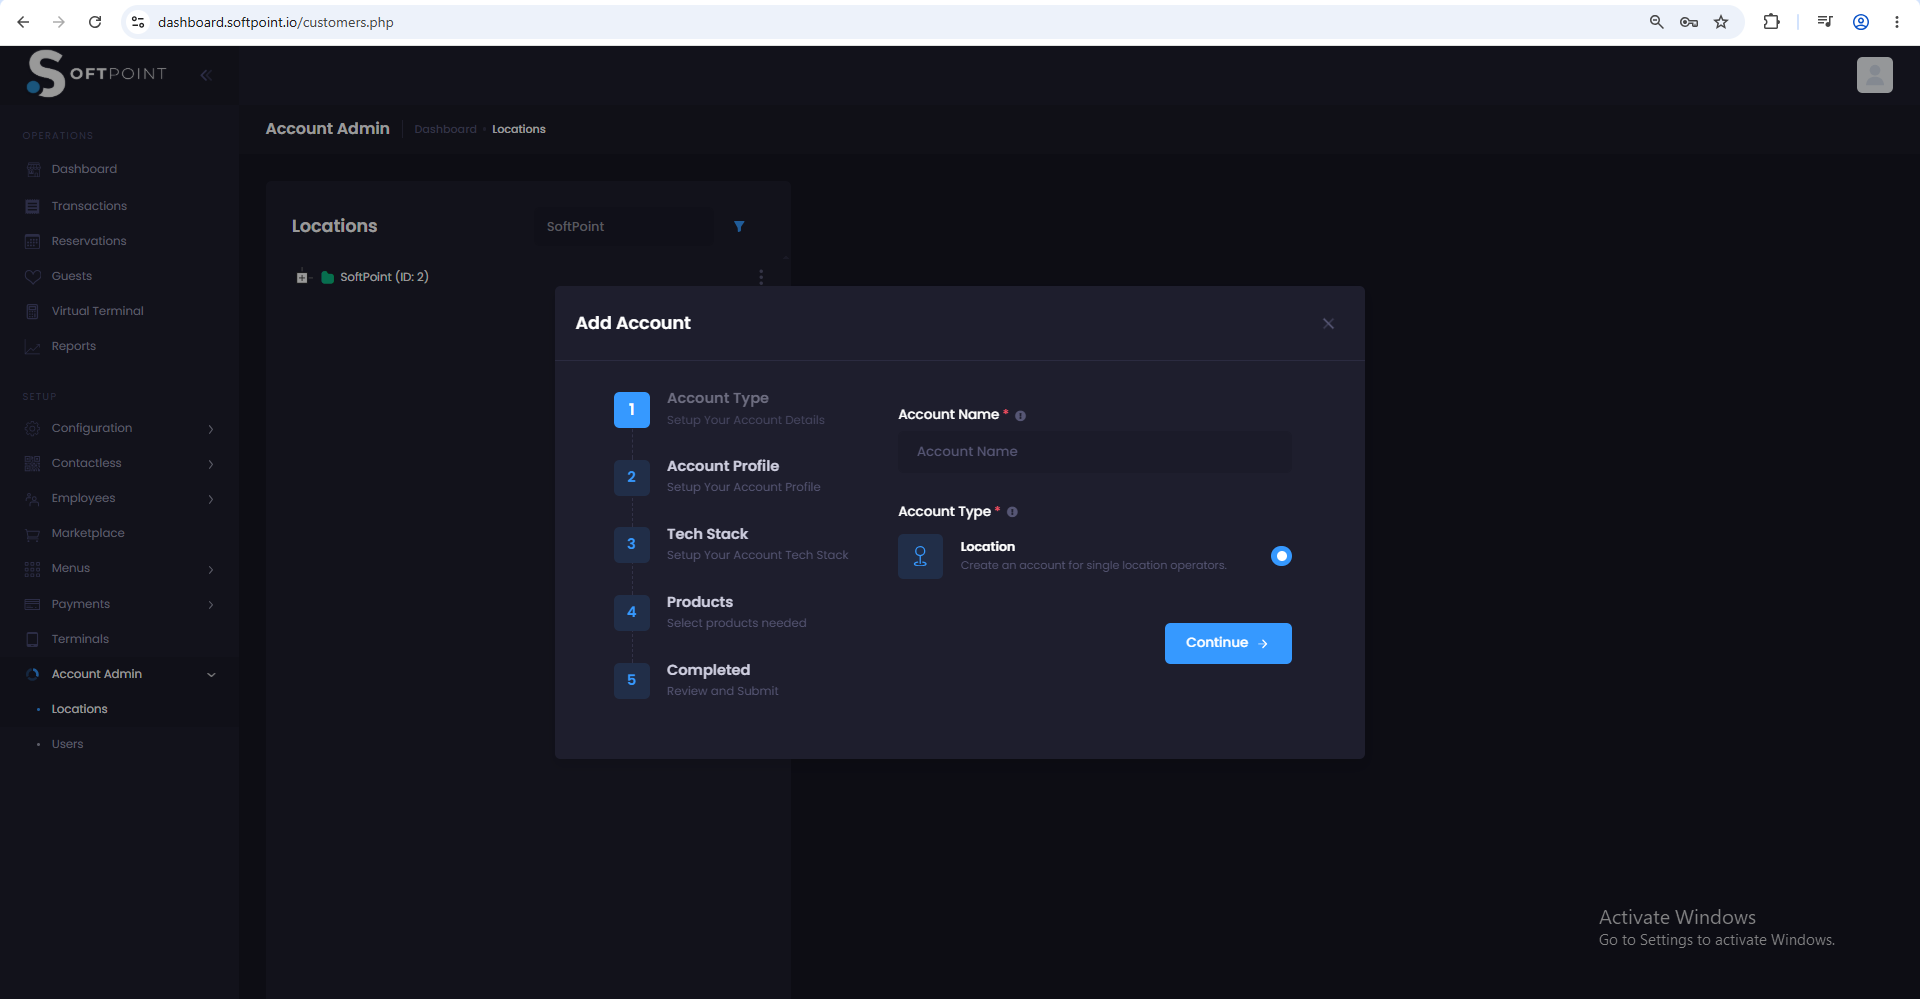Click the SoftPoint logo

pos(96,73)
